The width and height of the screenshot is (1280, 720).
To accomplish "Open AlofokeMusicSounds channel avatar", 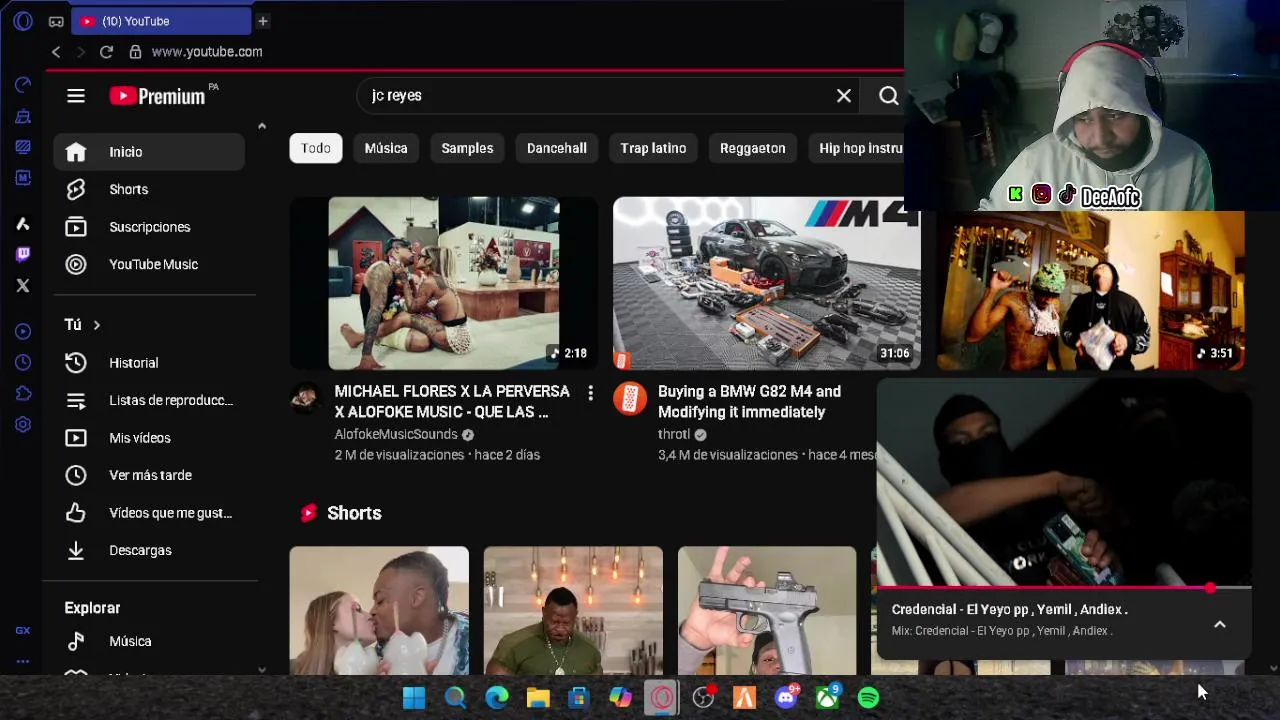I will [x=305, y=398].
